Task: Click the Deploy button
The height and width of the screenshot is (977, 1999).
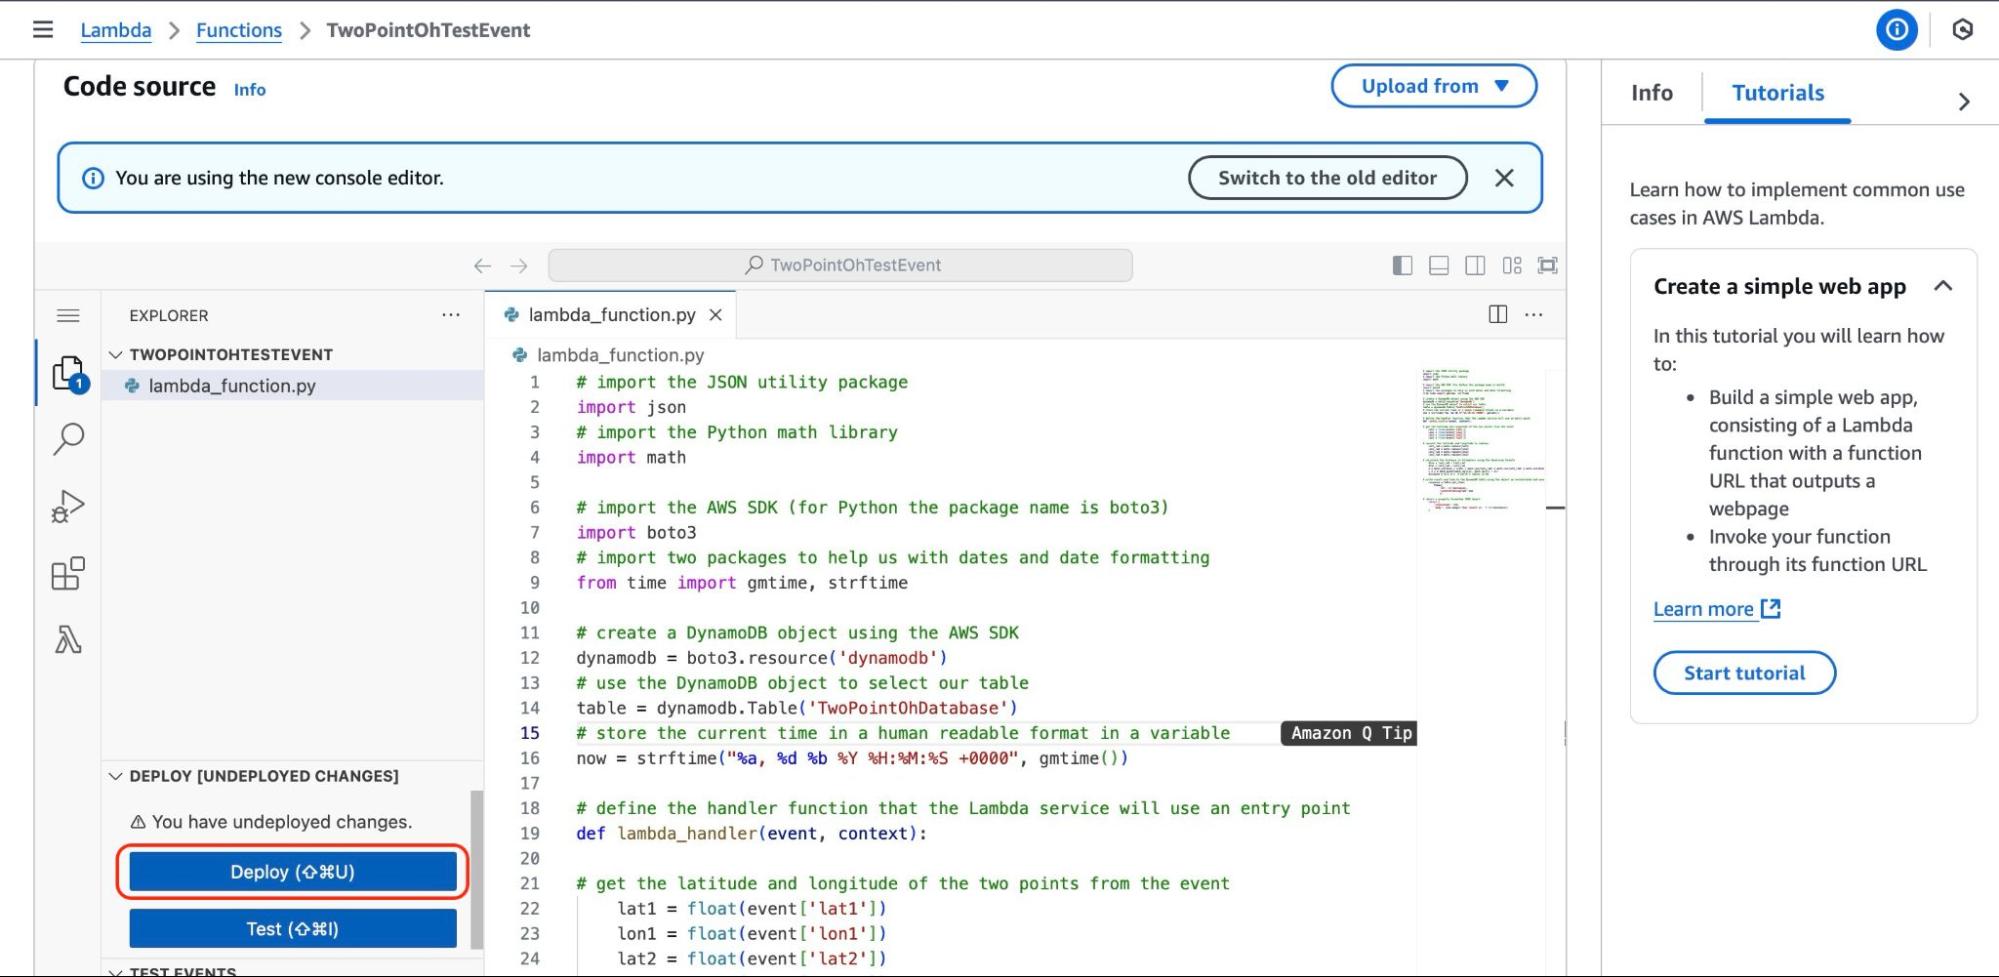Action: pyautogui.click(x=293, y=872)
